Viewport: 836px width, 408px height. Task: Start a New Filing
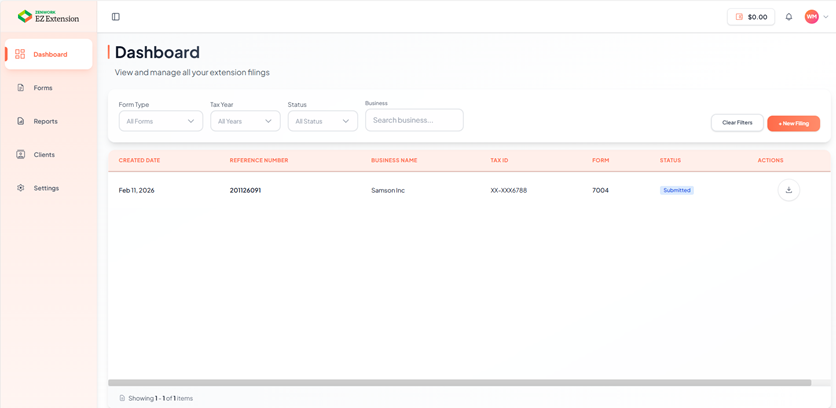click(793, 123)
